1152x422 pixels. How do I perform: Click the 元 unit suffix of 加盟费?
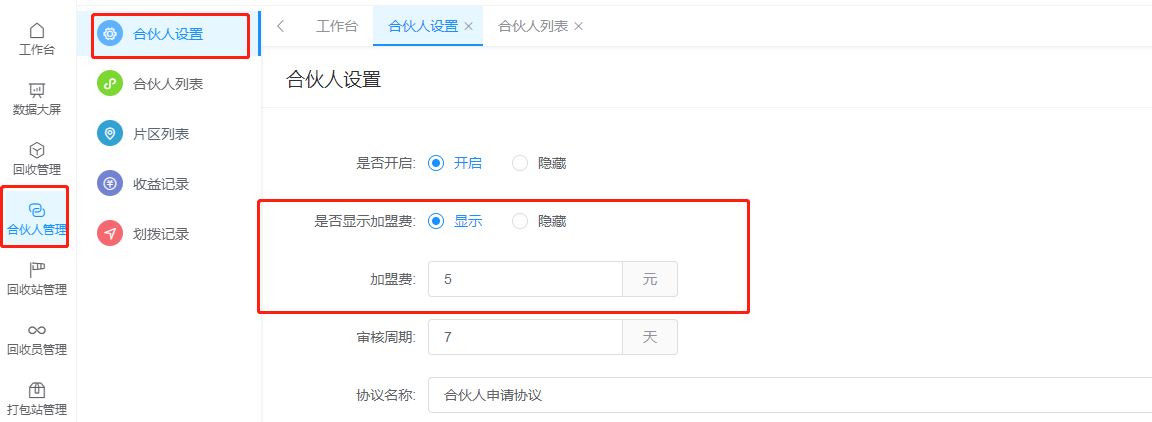(x=650, y=279)
